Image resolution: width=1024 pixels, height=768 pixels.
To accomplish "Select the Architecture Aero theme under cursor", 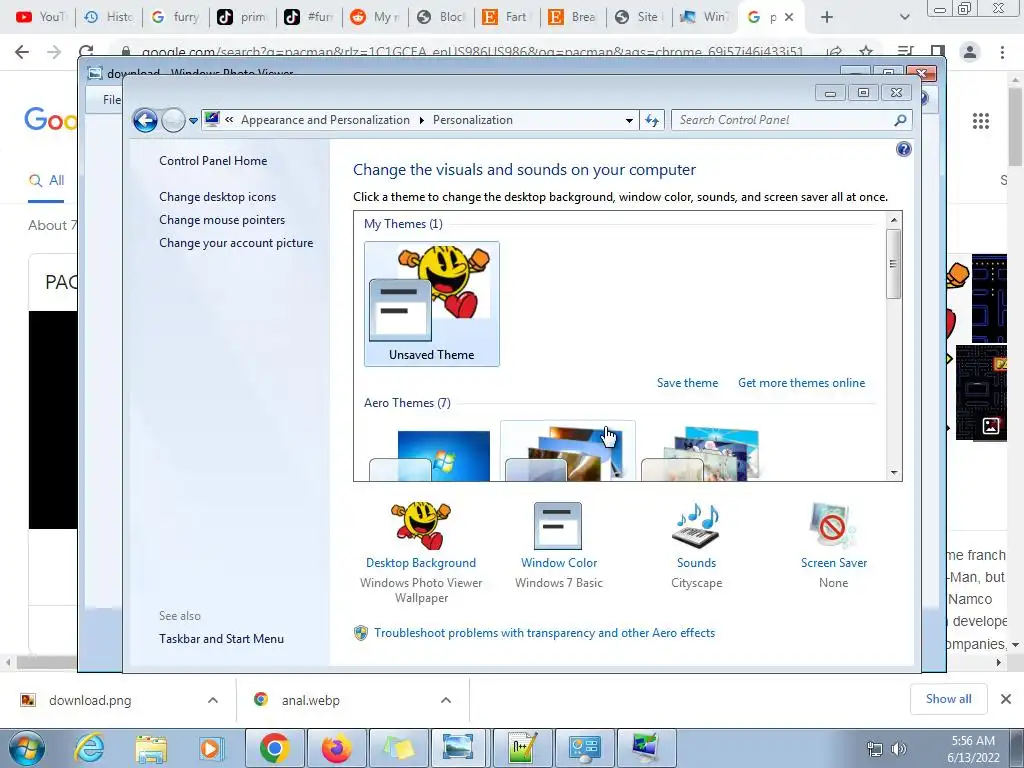I will (x=568, y=452).
